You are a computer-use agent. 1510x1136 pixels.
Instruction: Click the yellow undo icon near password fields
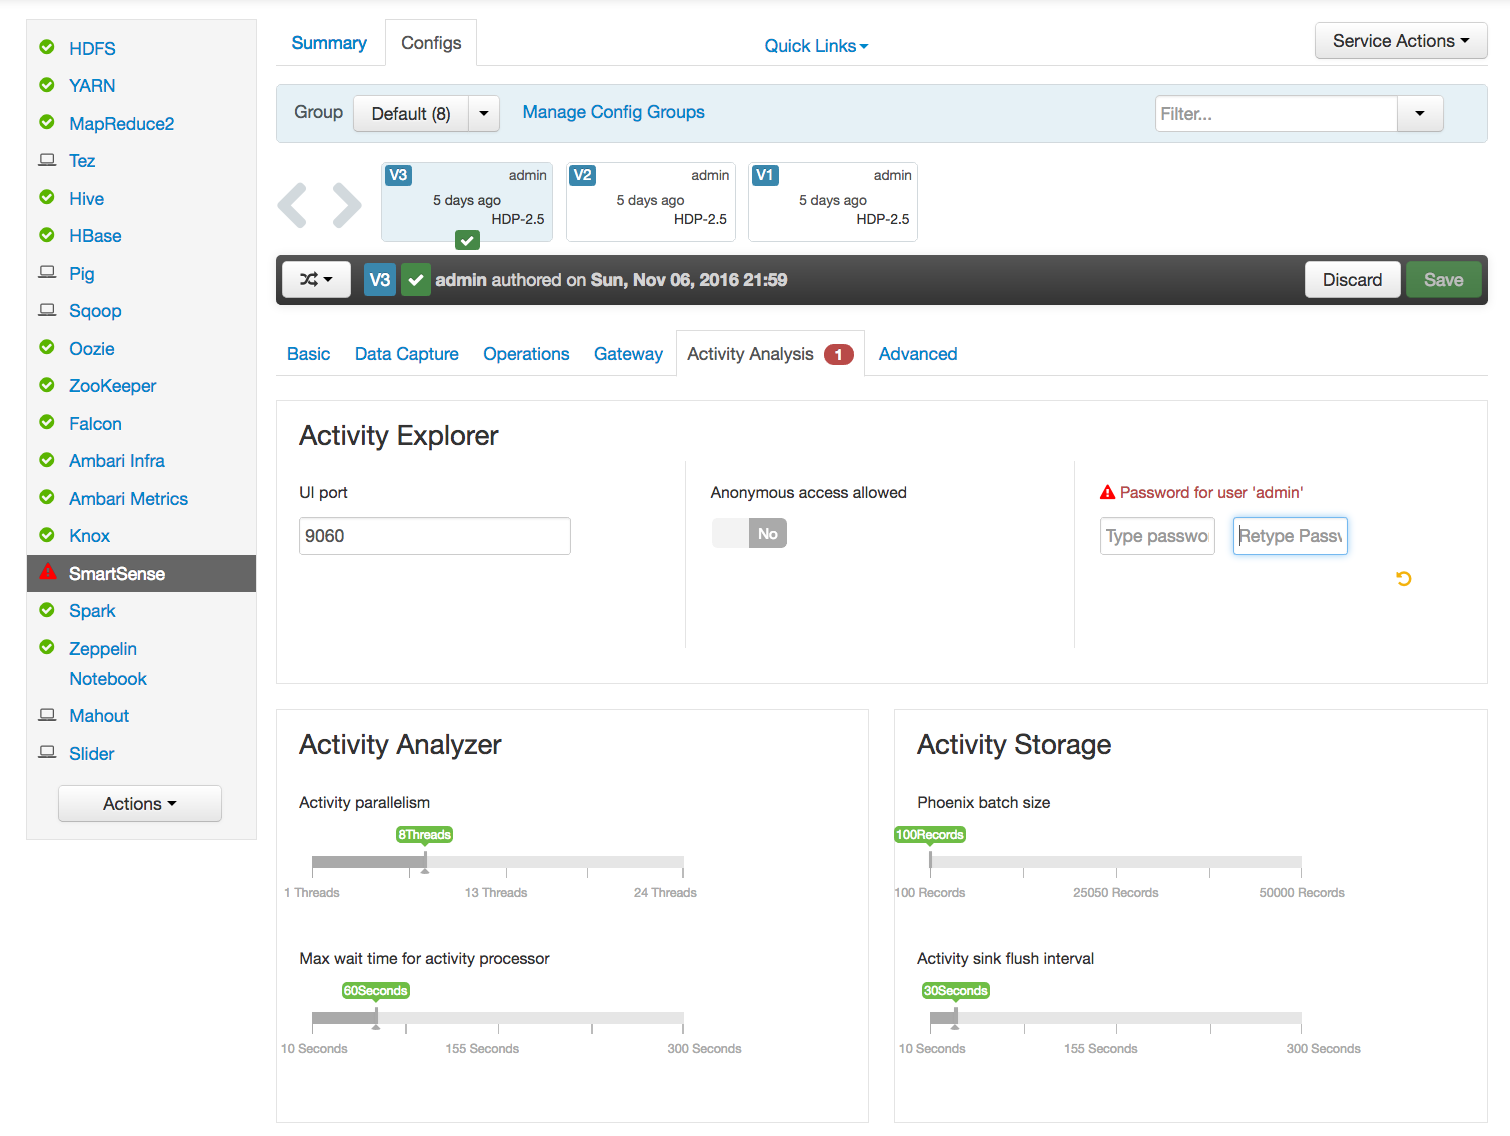point(1404,578)
